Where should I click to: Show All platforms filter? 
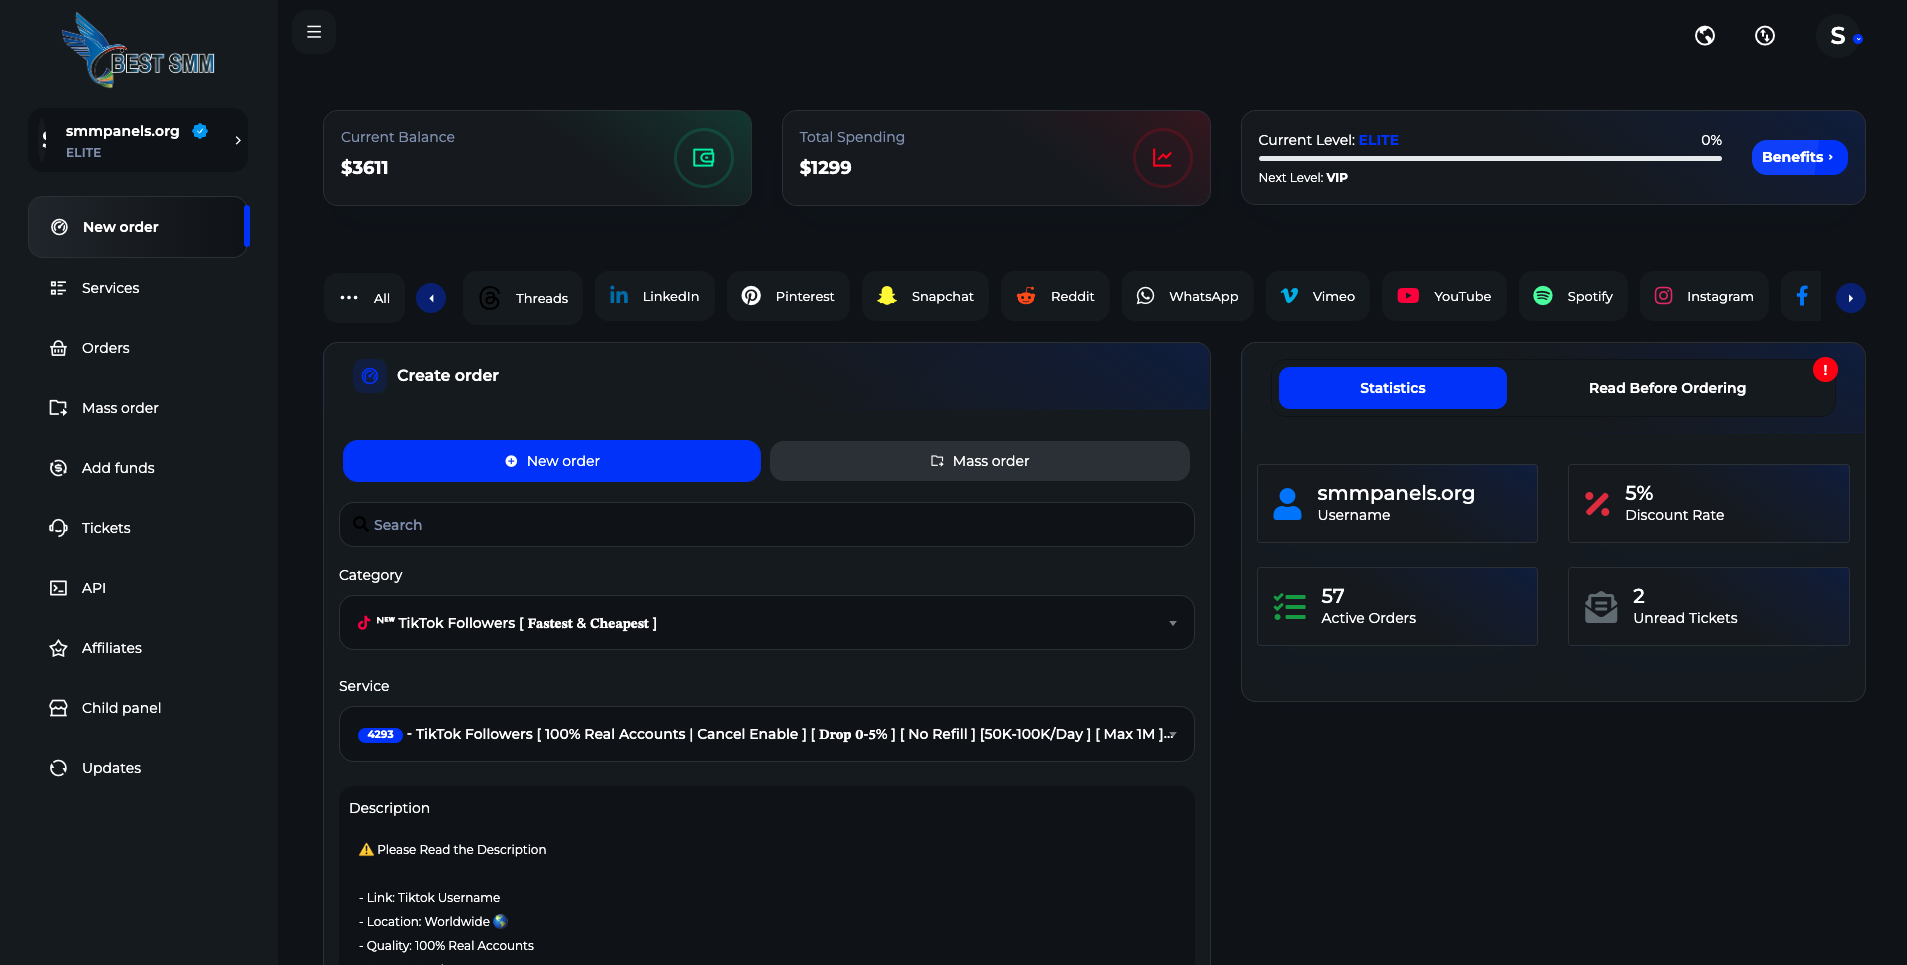[365, 298]
